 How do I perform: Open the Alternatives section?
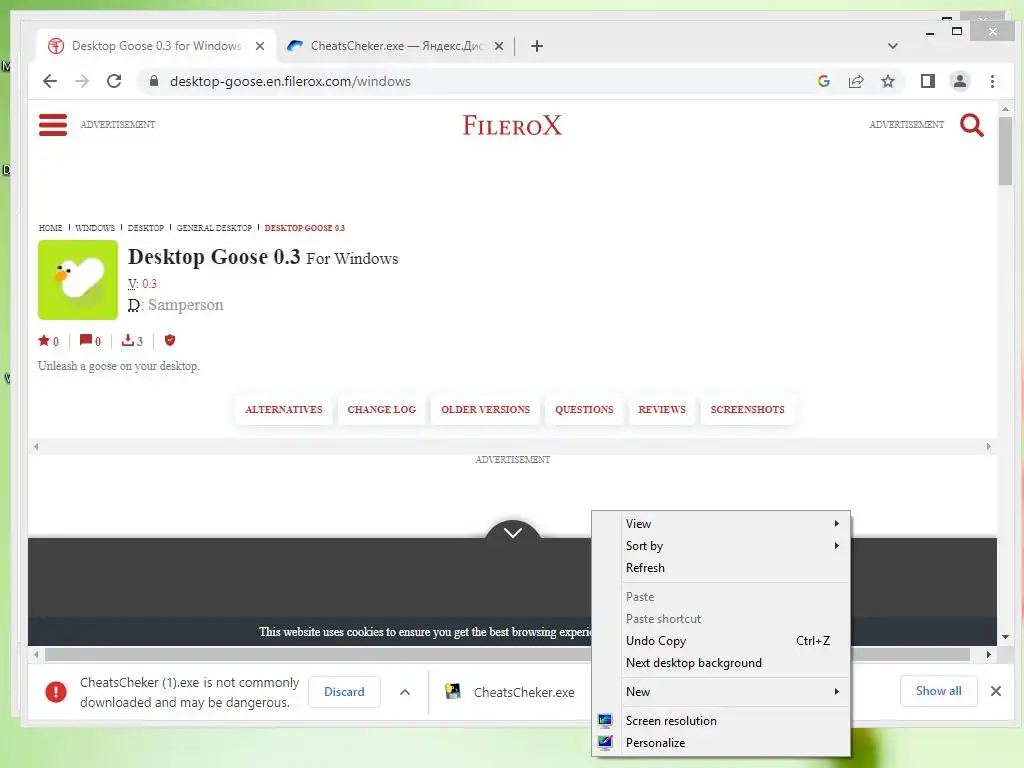click(x=283, y=409)
